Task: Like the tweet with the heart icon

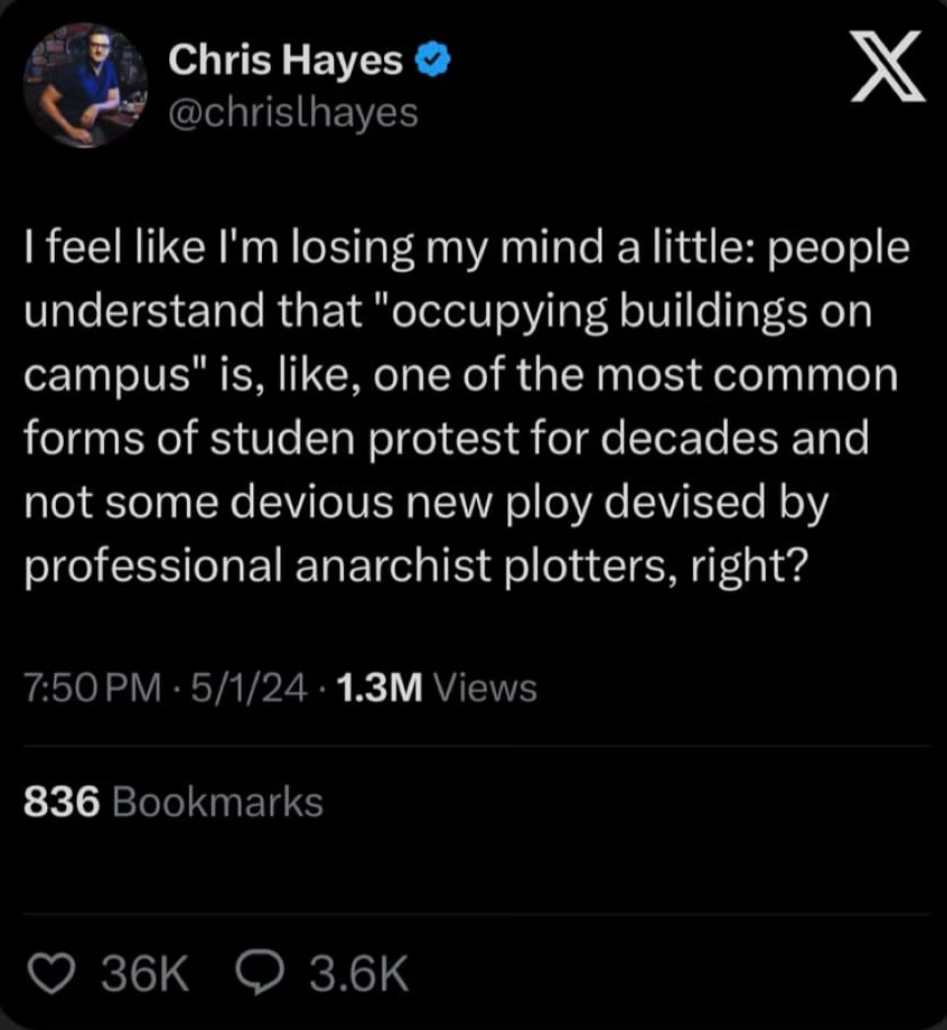Action: pyautogui.click(x=53, y=974)
